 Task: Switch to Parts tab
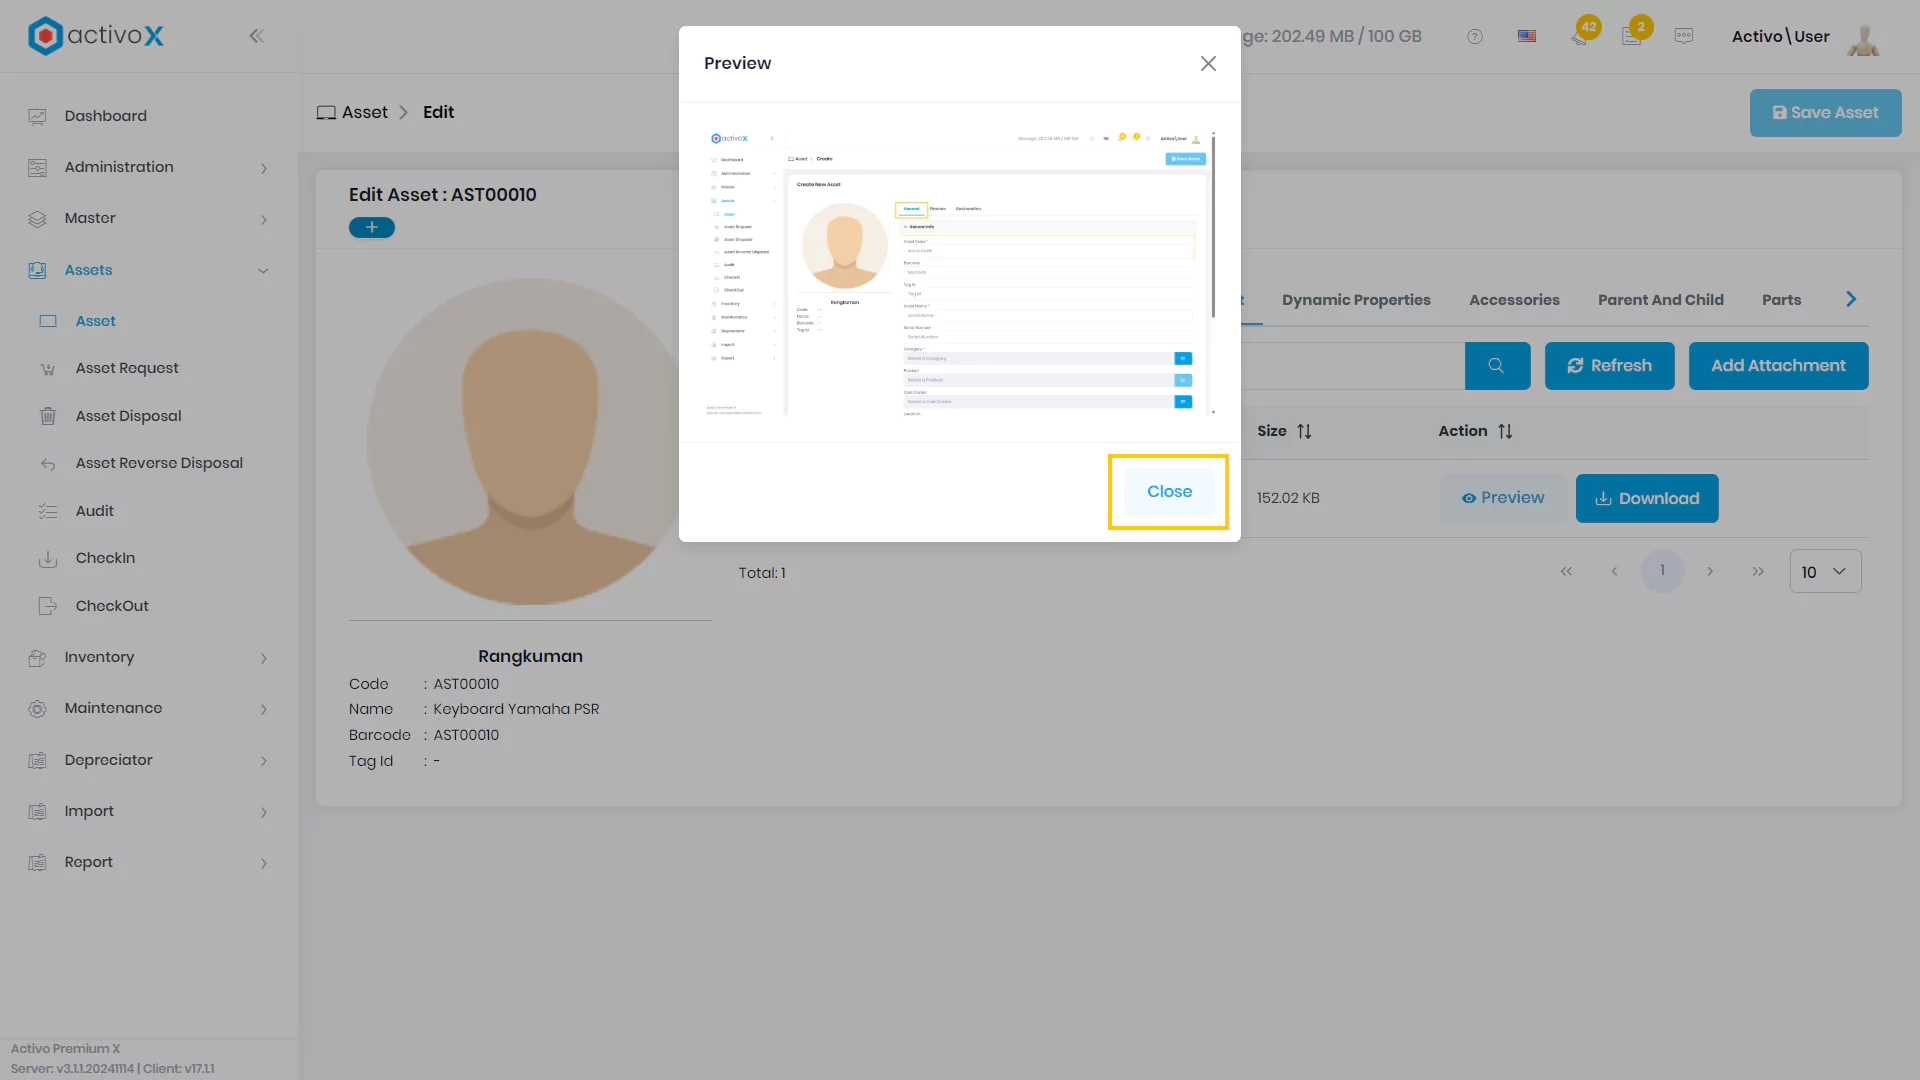click(x=1781, y=300)
